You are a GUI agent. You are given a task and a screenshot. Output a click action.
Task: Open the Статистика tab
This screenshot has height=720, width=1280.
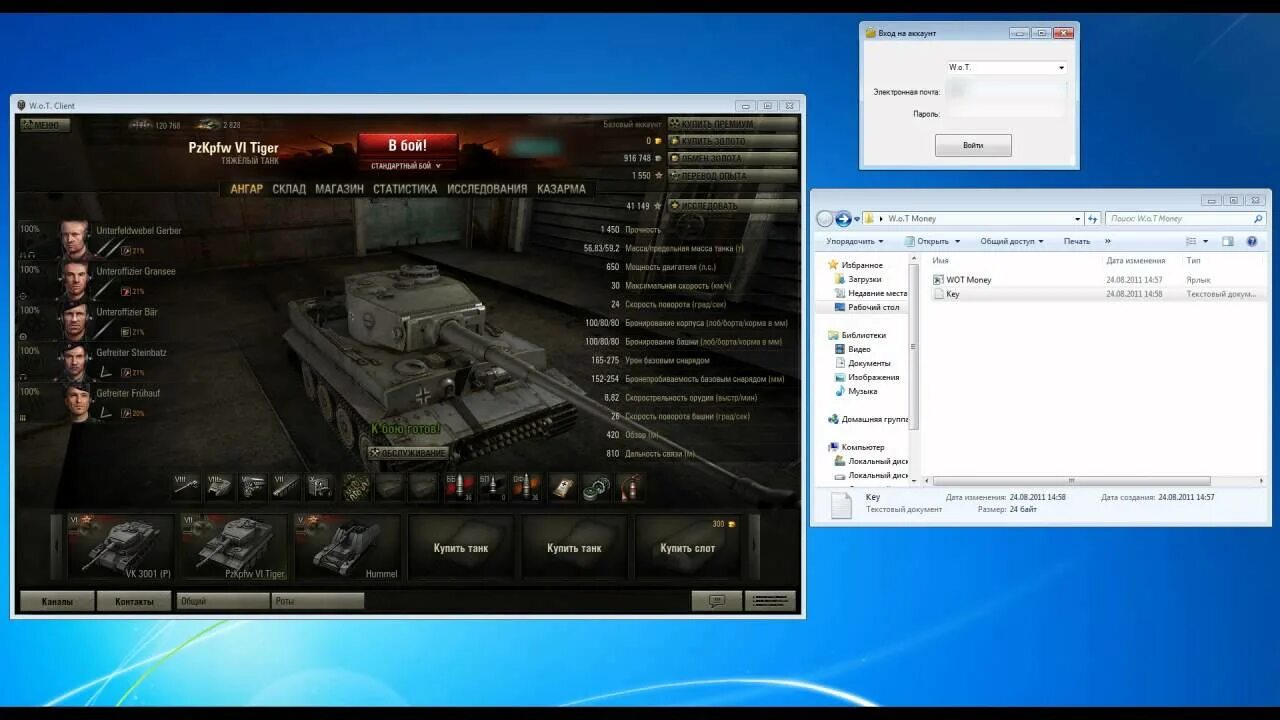[x=405, y=189]
